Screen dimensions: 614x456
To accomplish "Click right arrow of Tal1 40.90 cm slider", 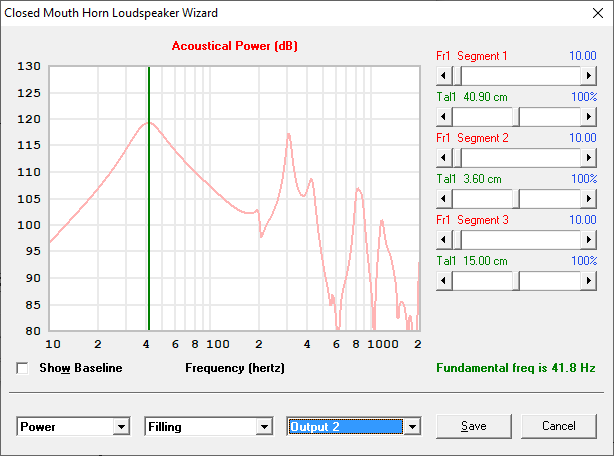I will 589,117.
